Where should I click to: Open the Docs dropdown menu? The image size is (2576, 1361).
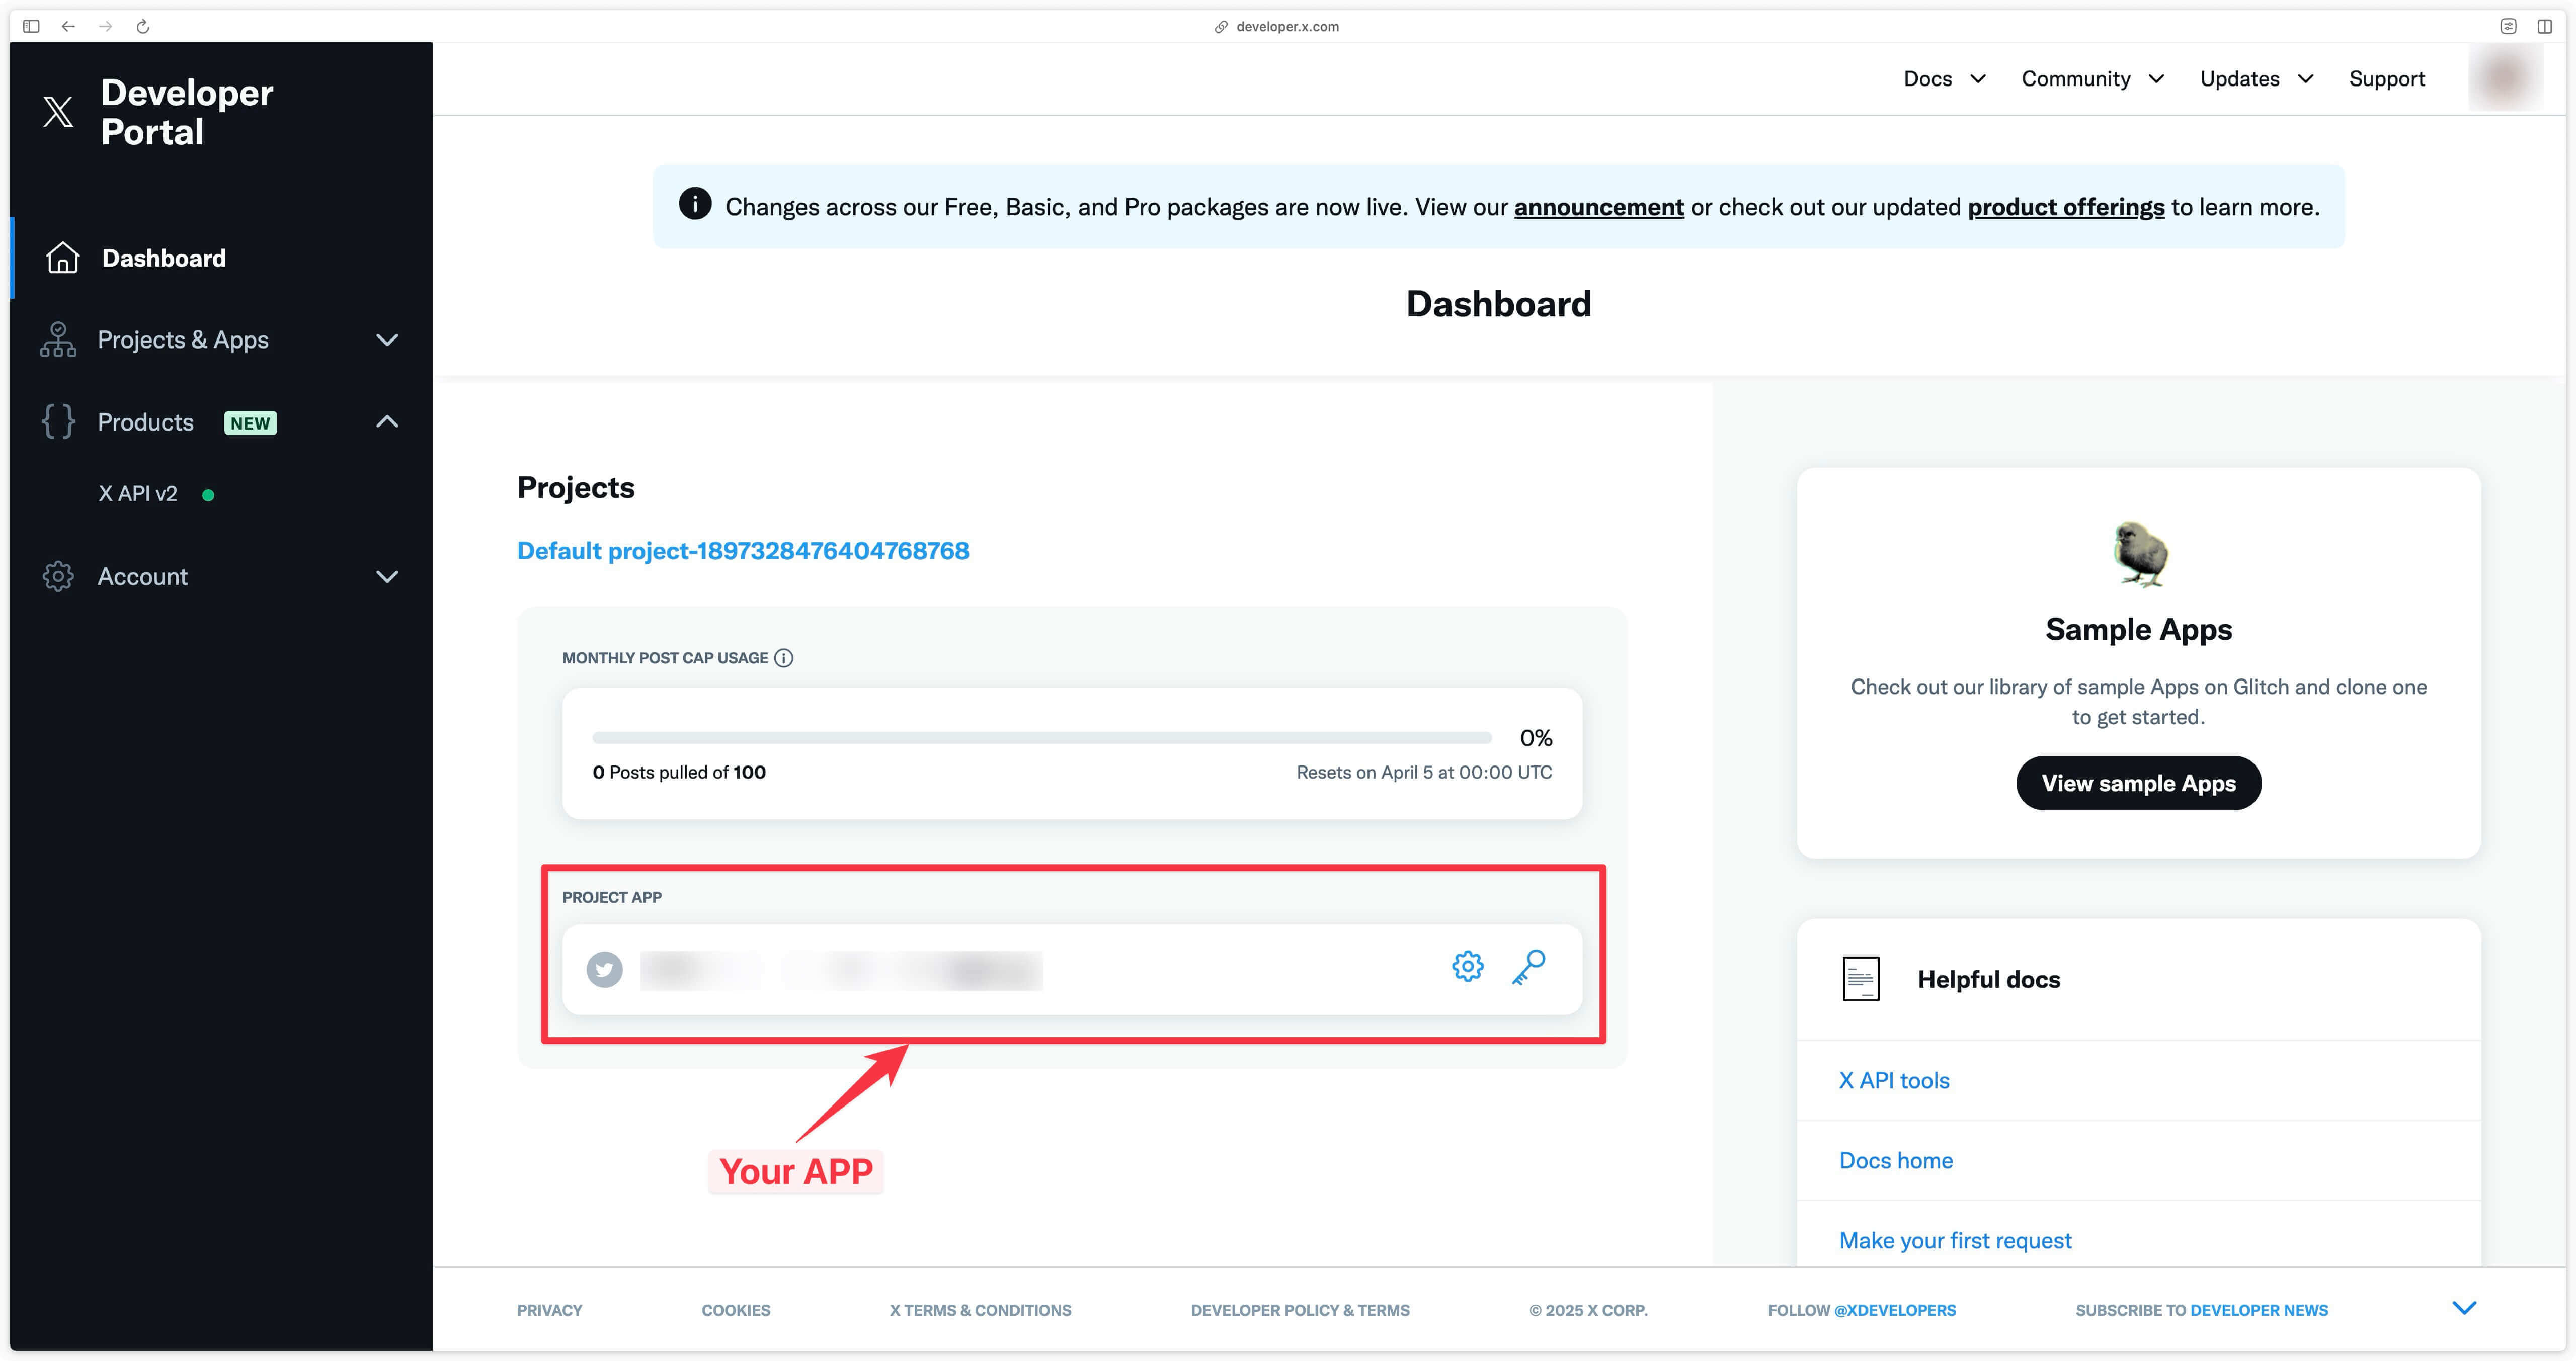point(1945,79)
